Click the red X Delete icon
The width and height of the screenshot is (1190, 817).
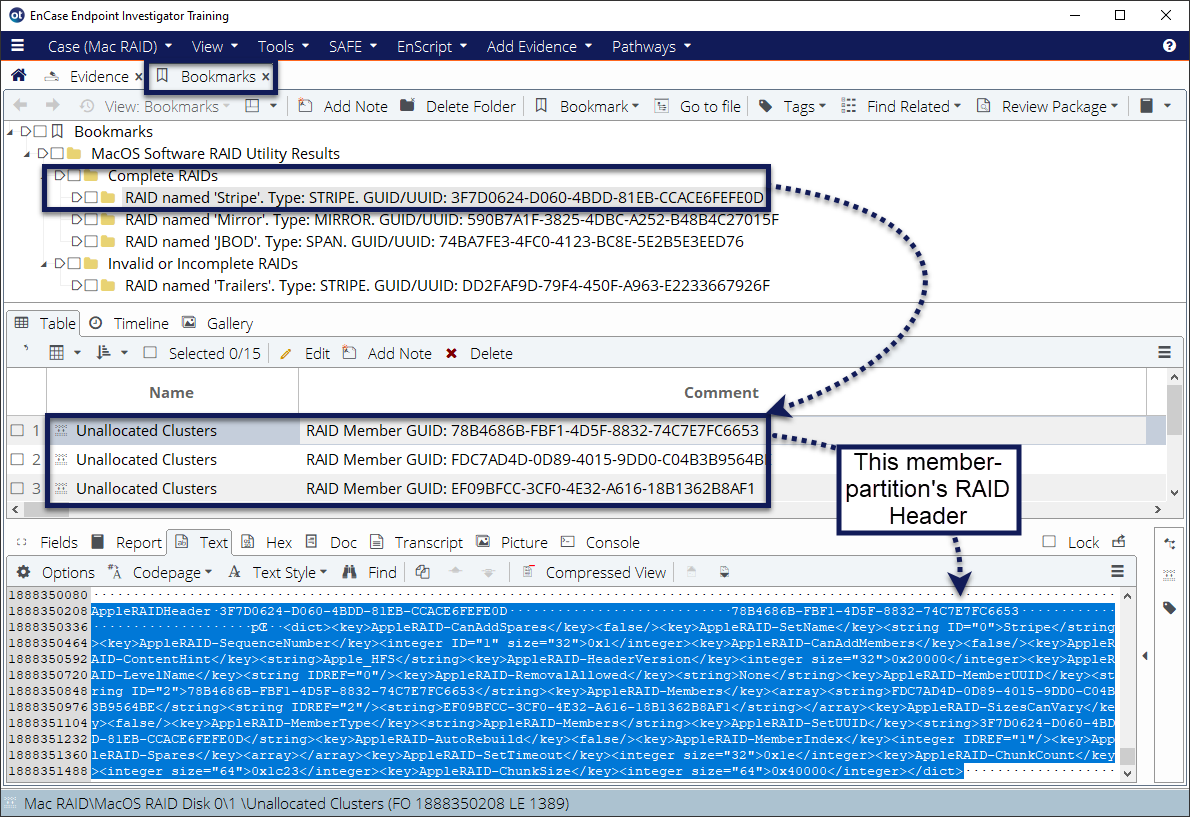coord(452,354)
